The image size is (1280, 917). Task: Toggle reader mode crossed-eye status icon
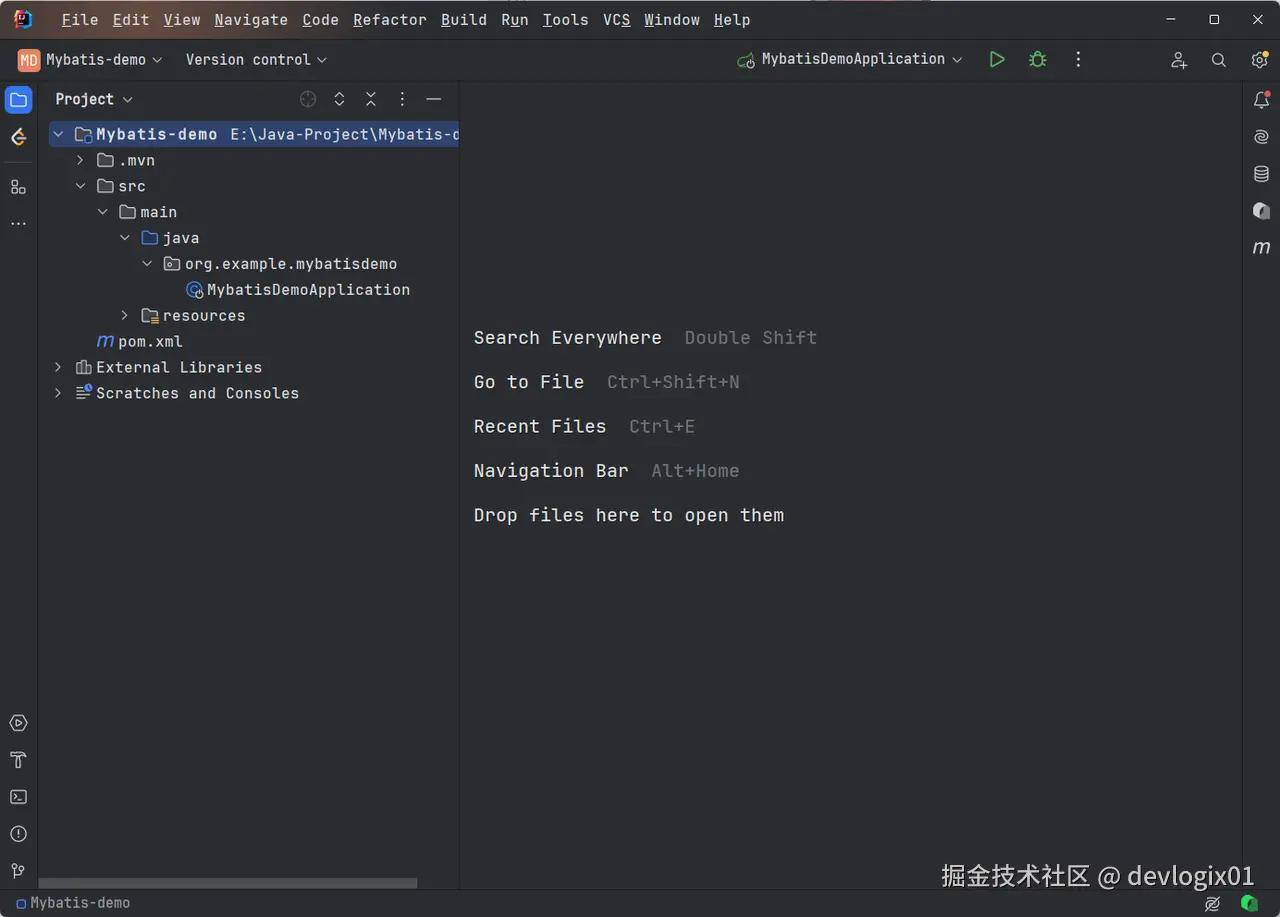point(1213,903)
